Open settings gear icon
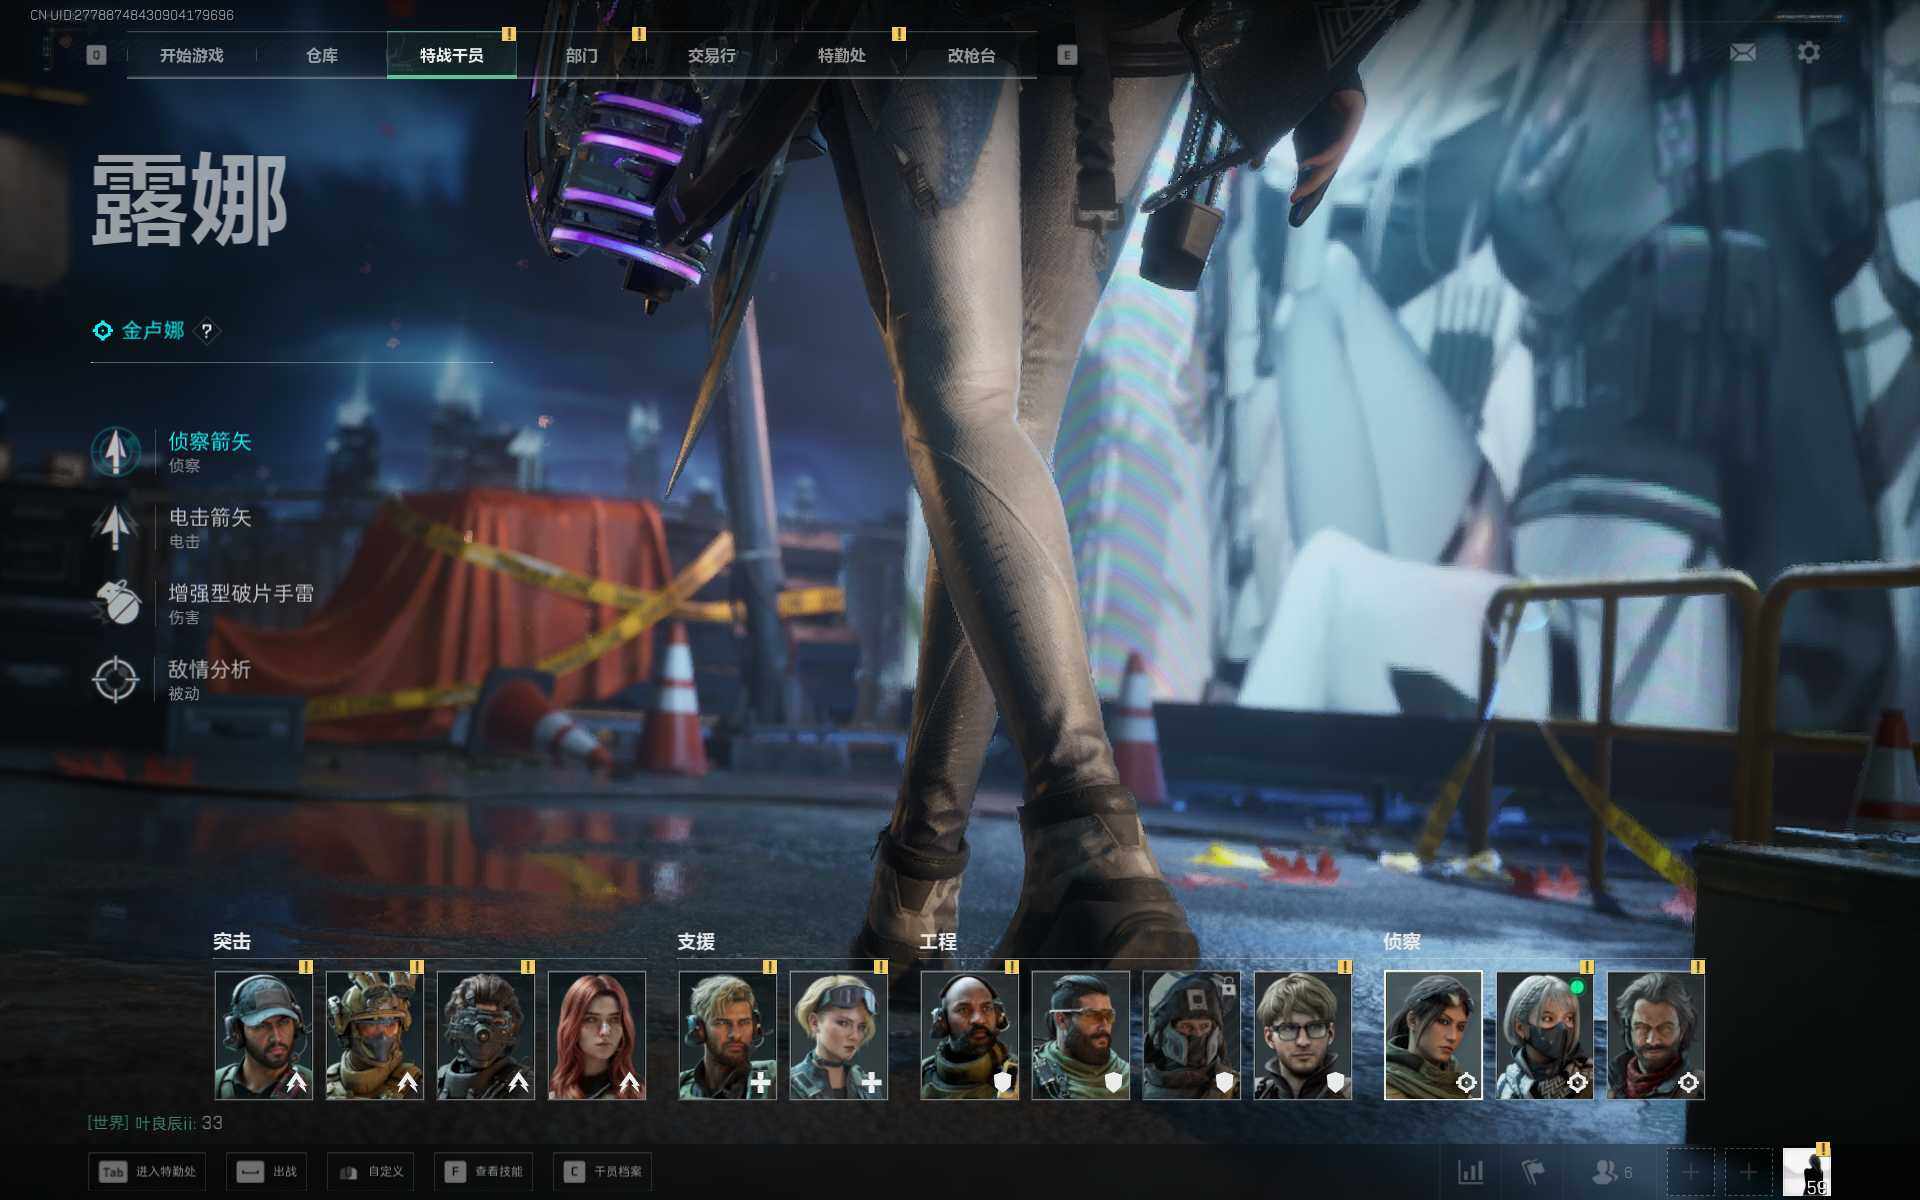This screenshot has height=1200, width=1920. [1808, 52]
